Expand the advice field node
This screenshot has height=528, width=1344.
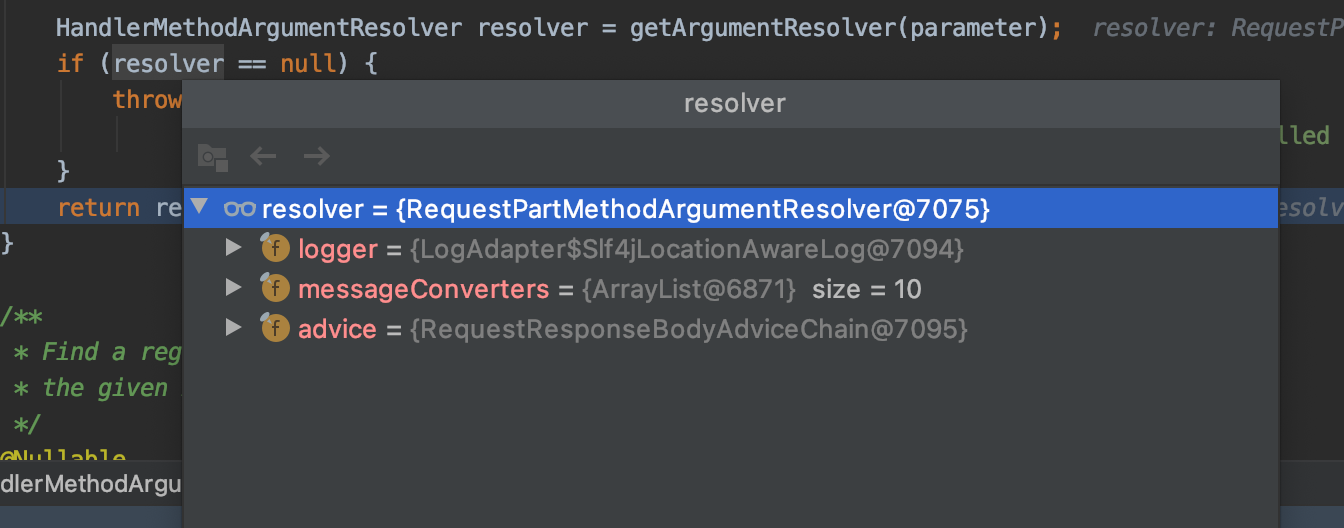click(x=234, y=328)
